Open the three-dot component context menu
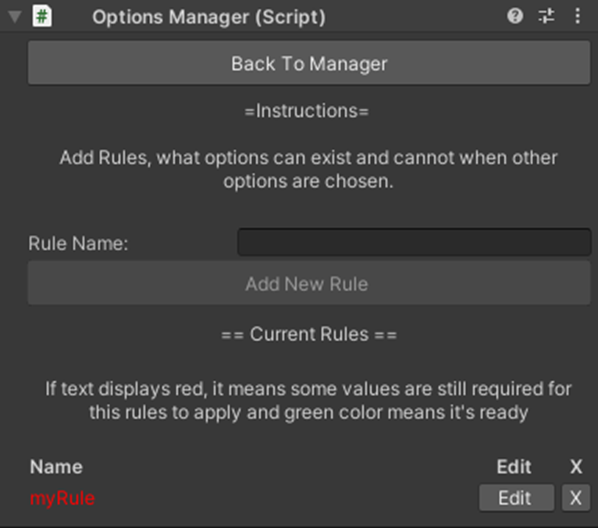Image resolution: width=598 pixels, height=528 pixels. click(578, 16)
